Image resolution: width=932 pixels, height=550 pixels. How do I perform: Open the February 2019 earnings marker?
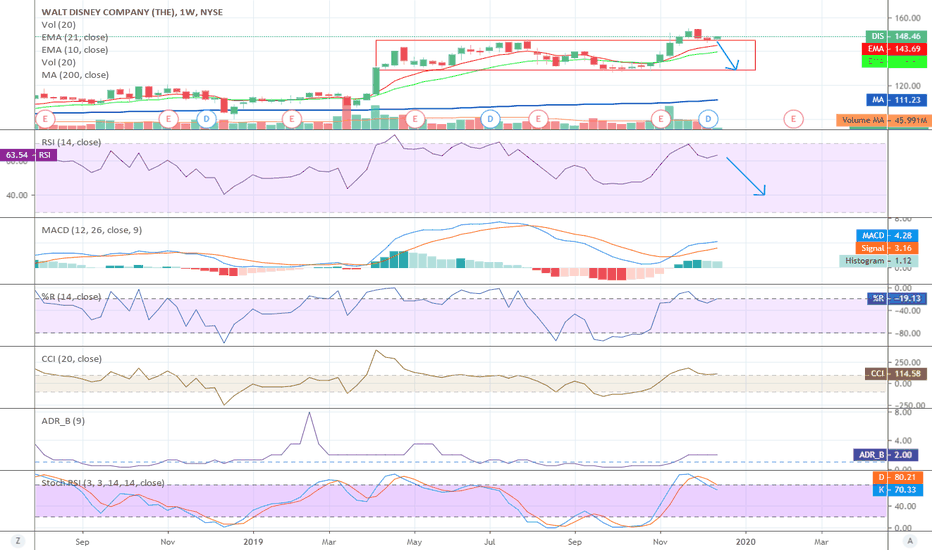point(291,119)
